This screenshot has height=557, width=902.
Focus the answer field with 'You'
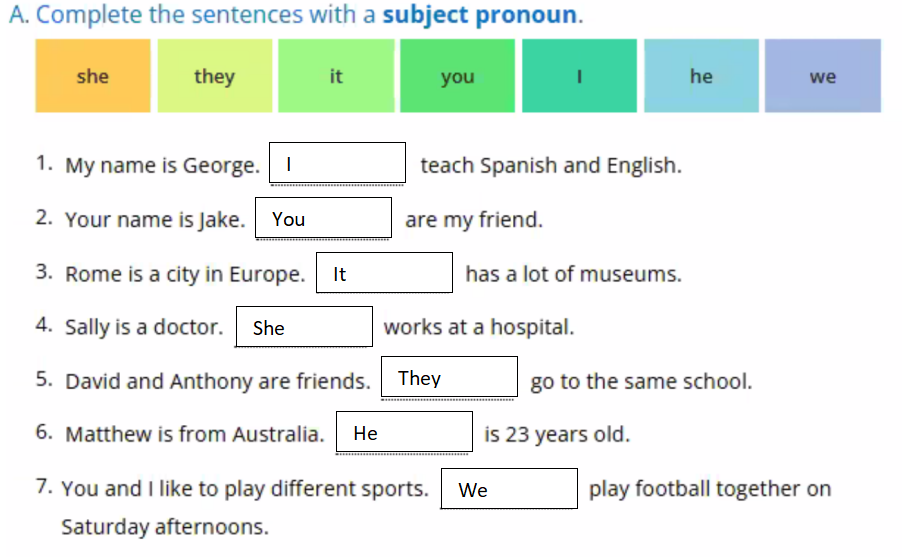(323, 219)
